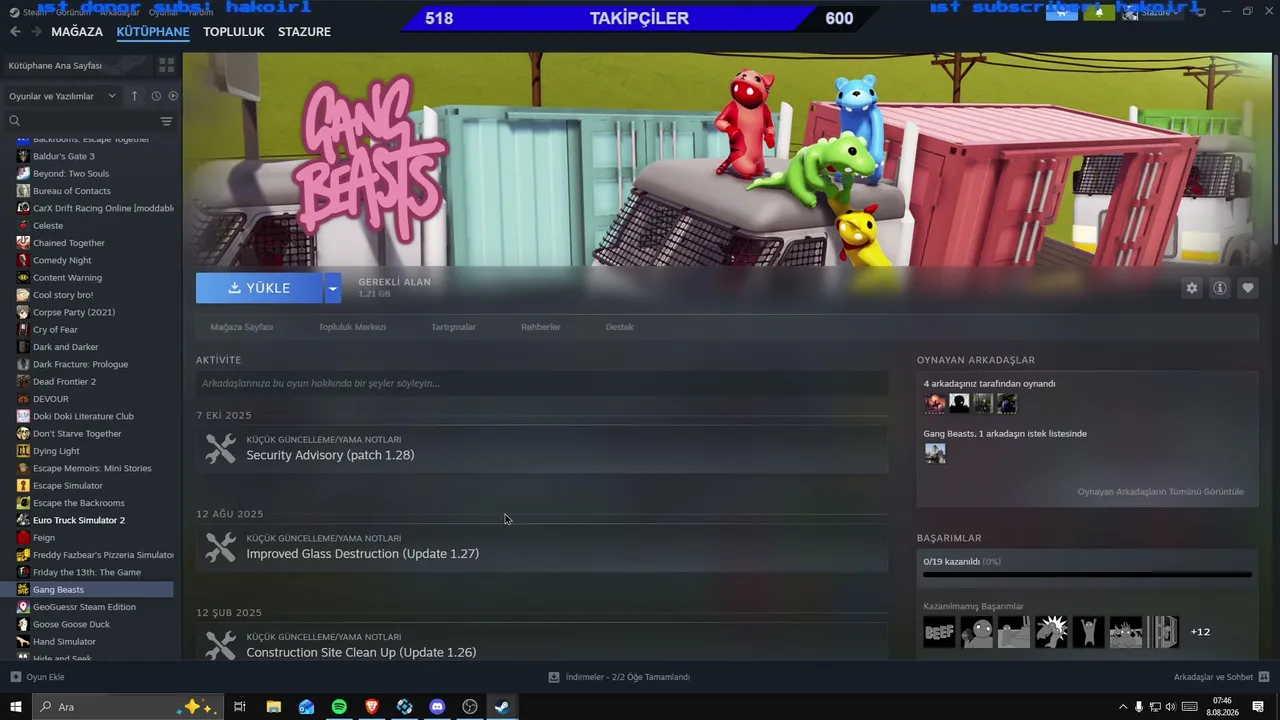The height and width of the screenshot is (720, 1280).
Task: Open Gang Beasts settings gear icon
Action: tap(1191, 288)
